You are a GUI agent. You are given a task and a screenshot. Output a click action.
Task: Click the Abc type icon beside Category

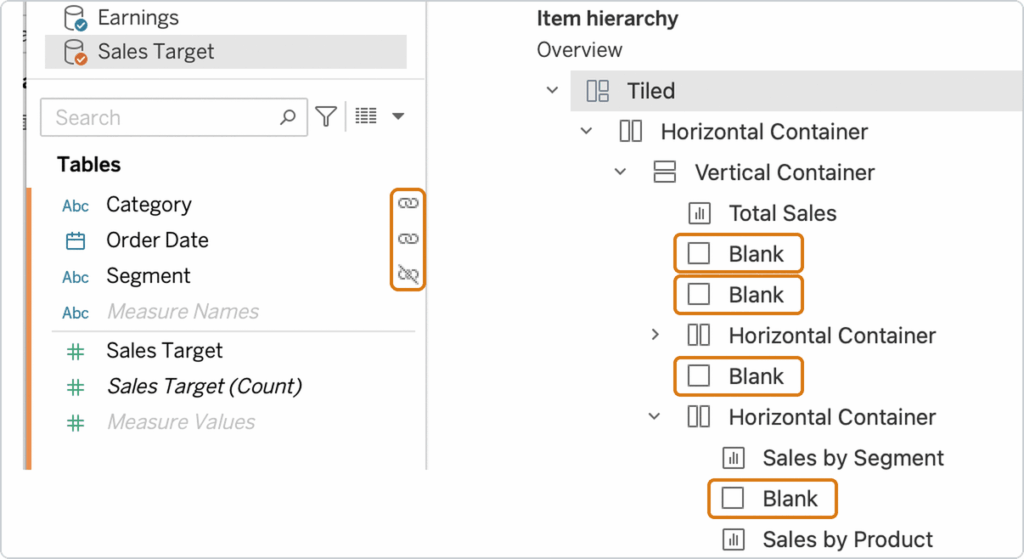(x=75, y=206)
